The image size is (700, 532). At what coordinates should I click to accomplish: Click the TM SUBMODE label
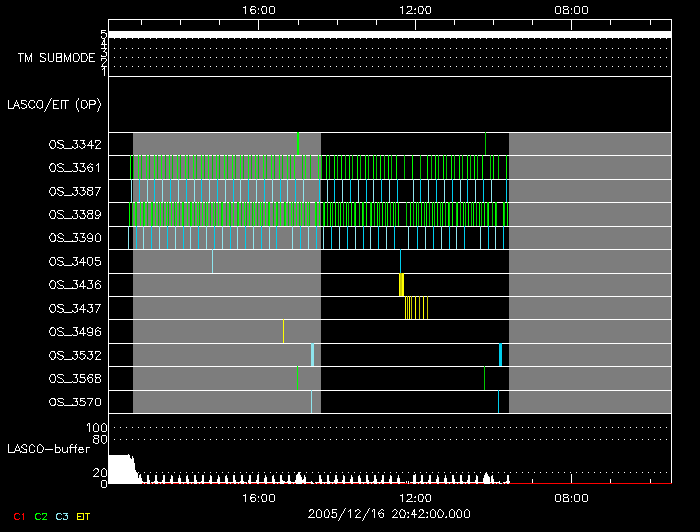point(57,58)
